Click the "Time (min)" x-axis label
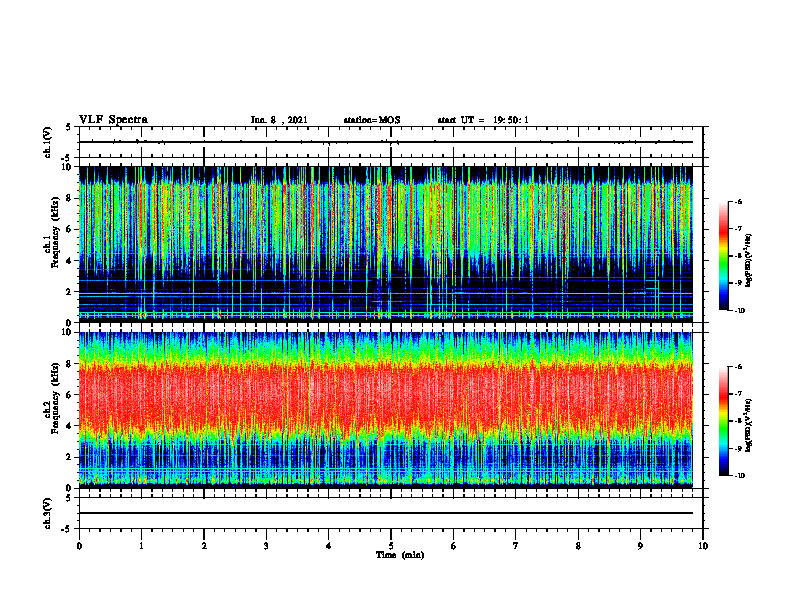 tap(400, 555)
